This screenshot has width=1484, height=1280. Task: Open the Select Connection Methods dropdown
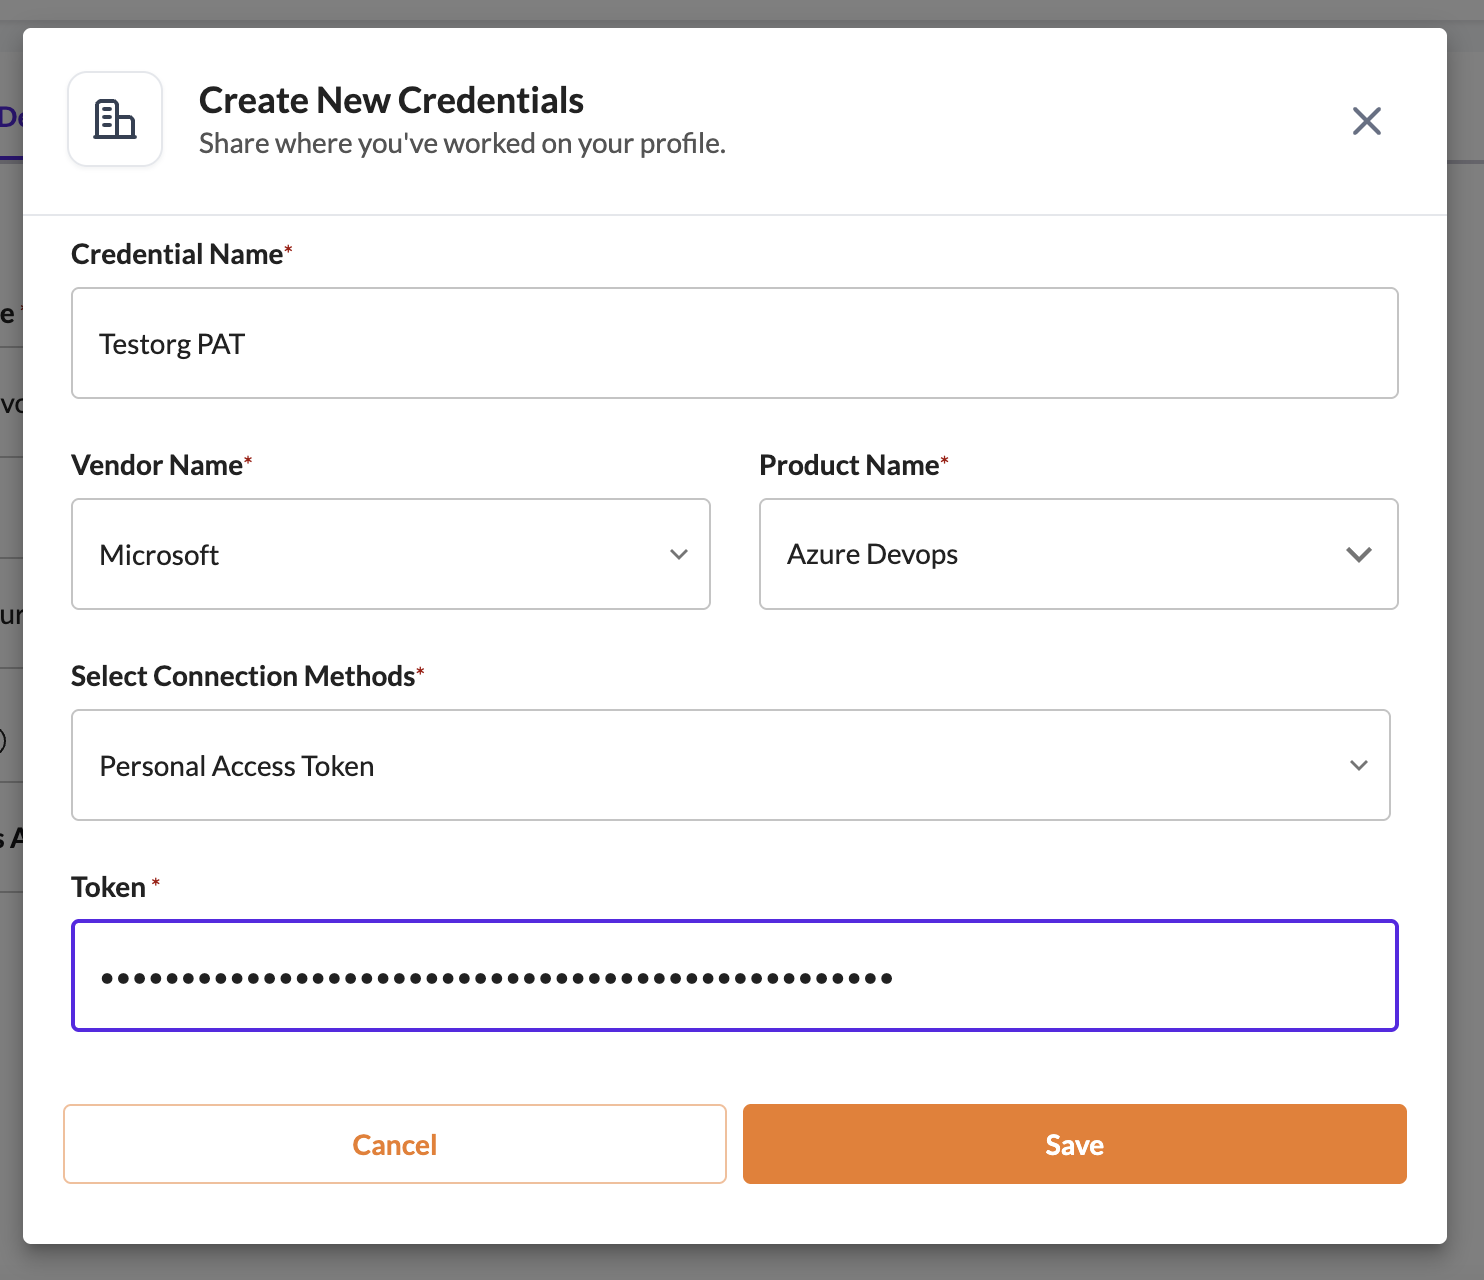pos(731,765)
